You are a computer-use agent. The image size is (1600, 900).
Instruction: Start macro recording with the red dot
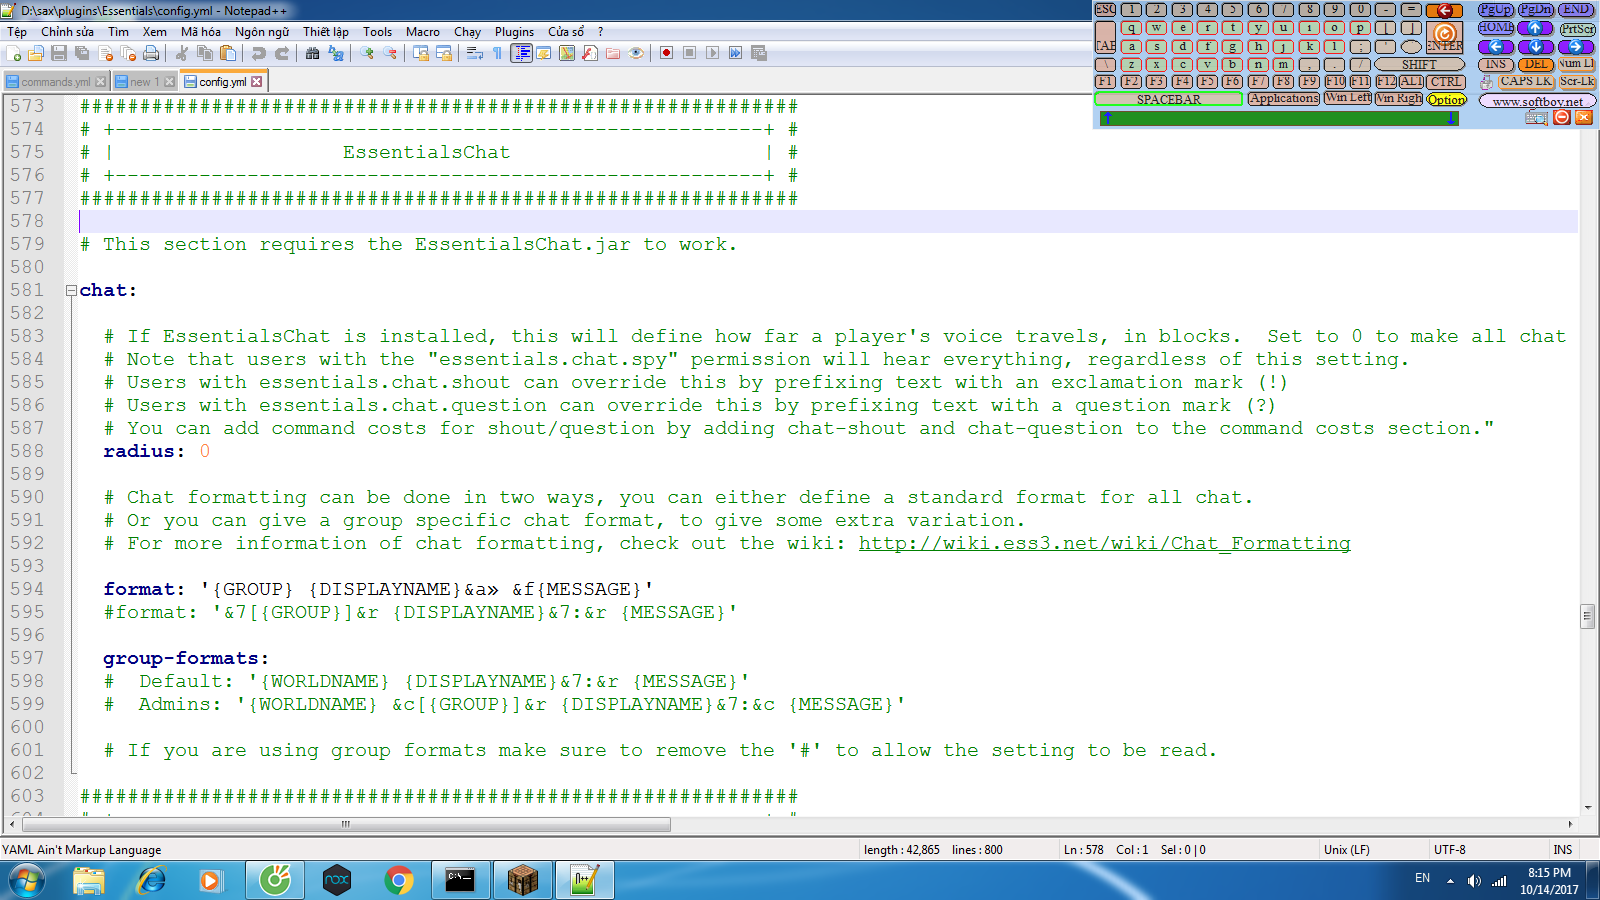pyautogui.click(x=666, y=53)
